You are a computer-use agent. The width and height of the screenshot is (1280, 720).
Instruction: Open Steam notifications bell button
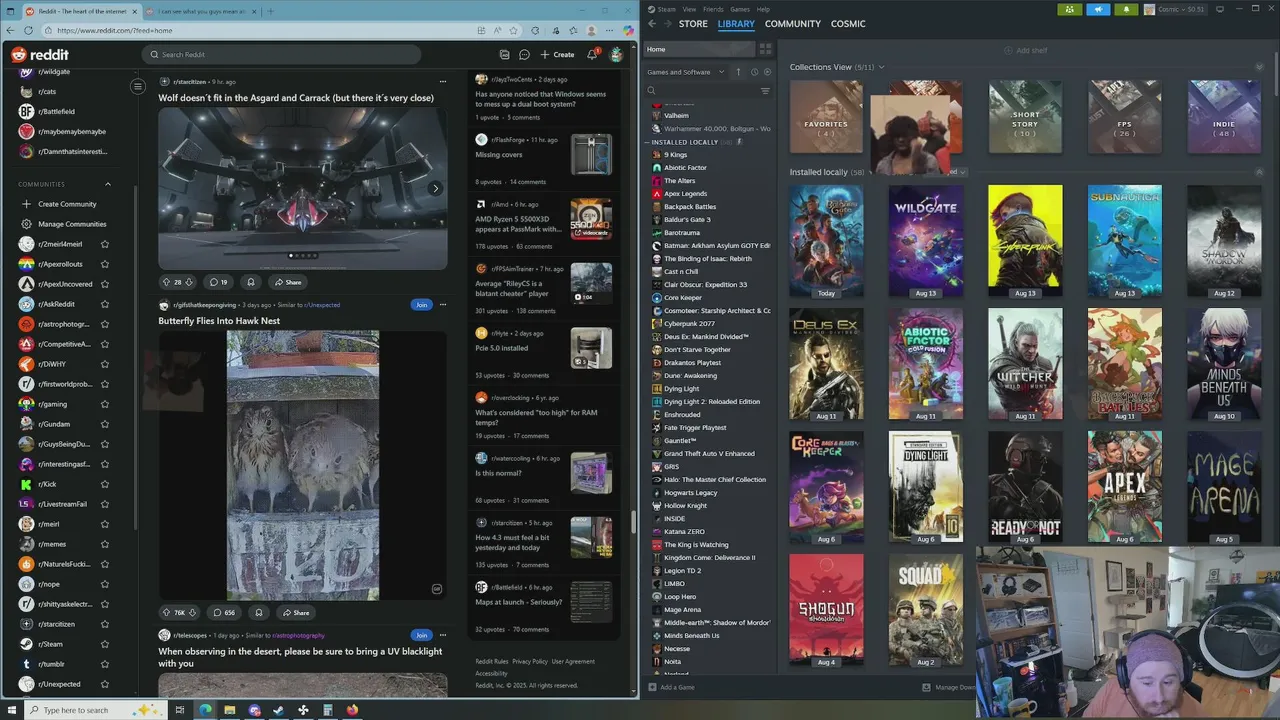pos(1126,9)
